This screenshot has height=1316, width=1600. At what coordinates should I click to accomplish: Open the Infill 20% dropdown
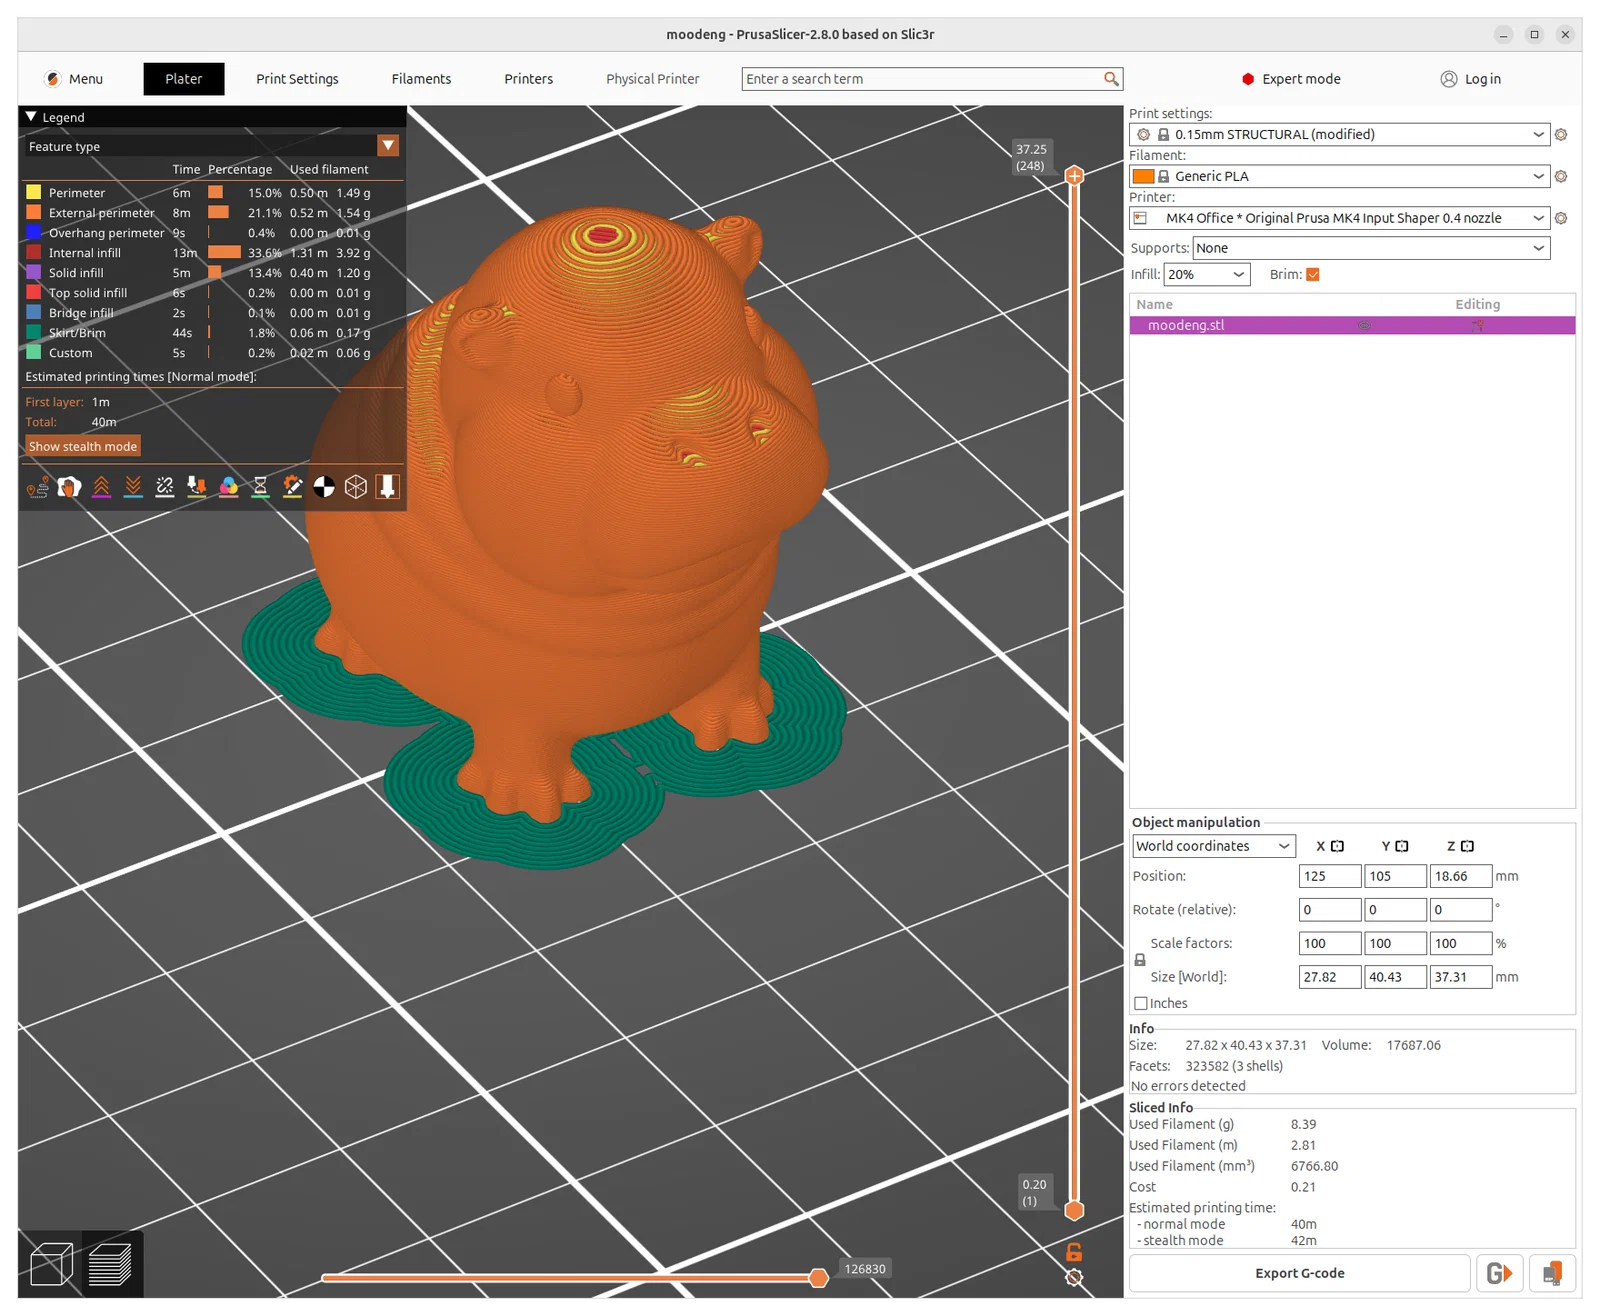pos(1207,275)
